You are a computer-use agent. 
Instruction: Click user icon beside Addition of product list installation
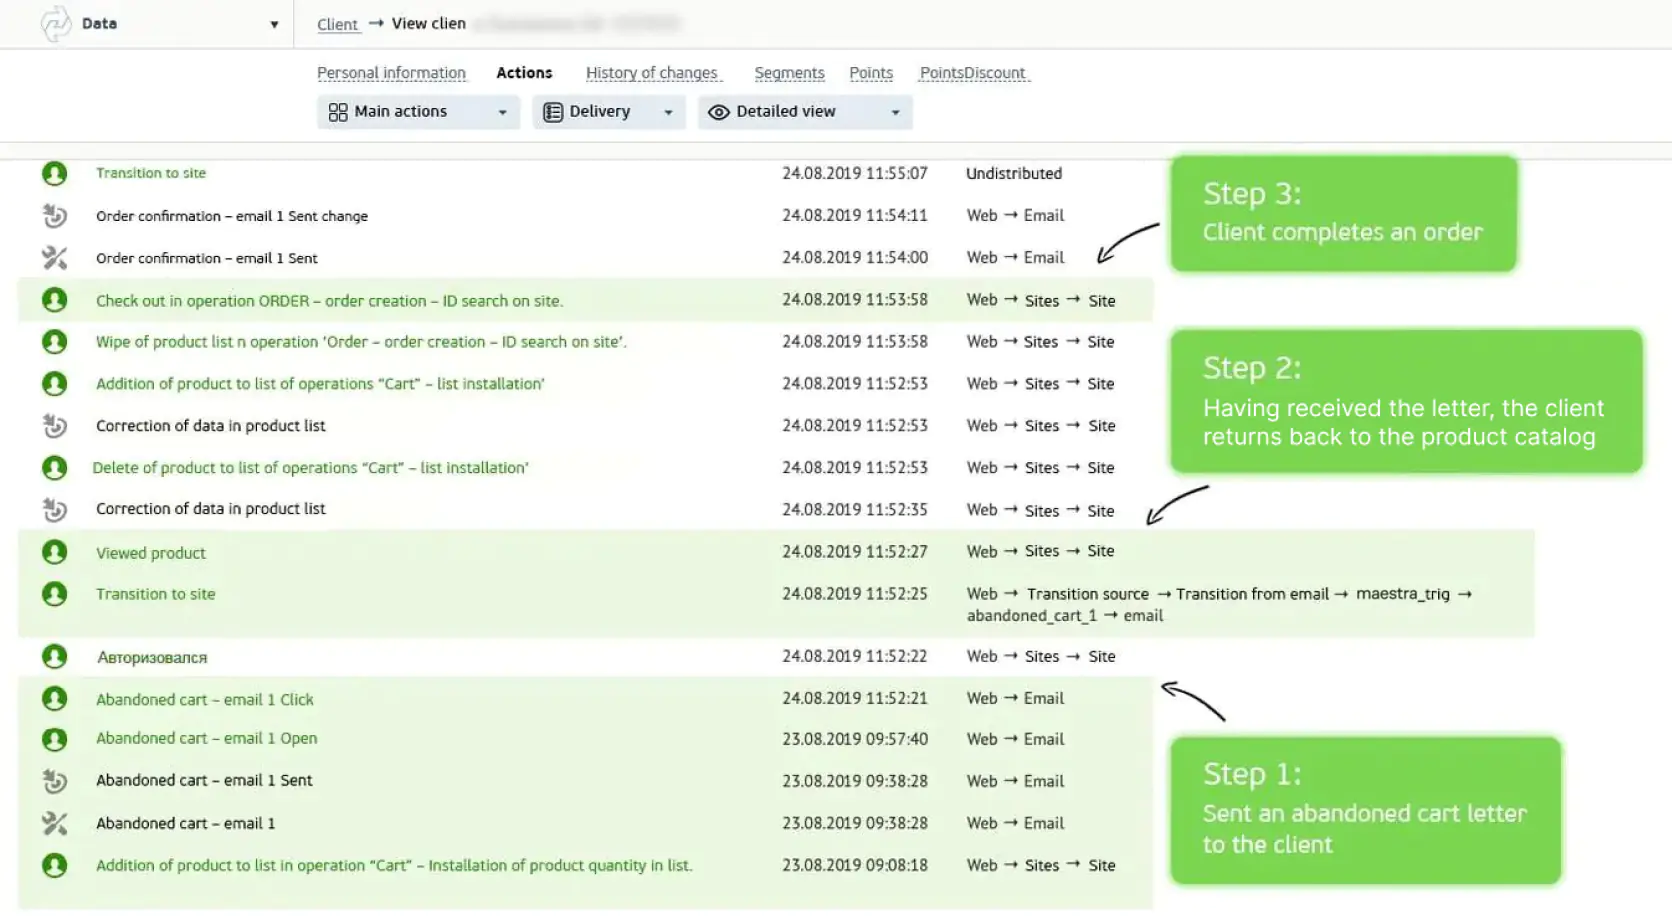point(54,384)
